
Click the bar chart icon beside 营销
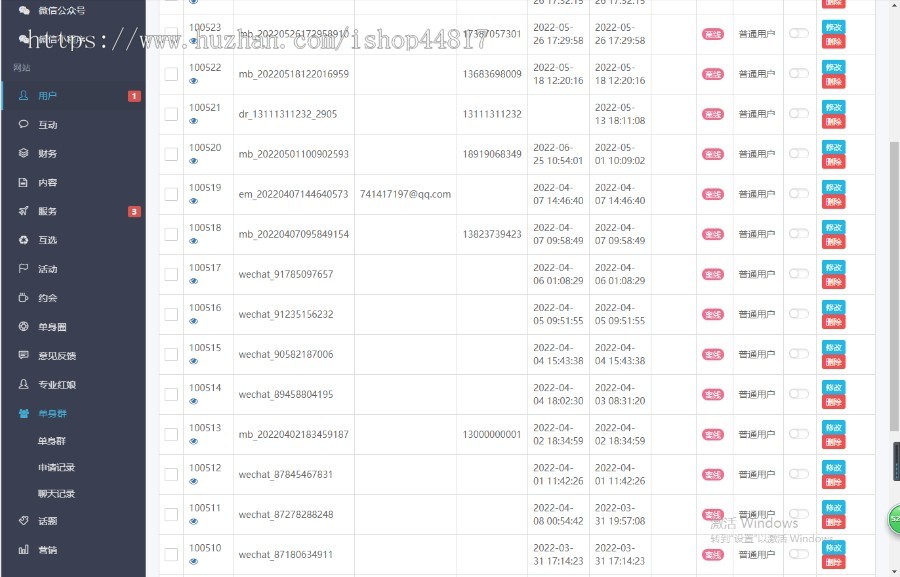(x=24, y=549)
